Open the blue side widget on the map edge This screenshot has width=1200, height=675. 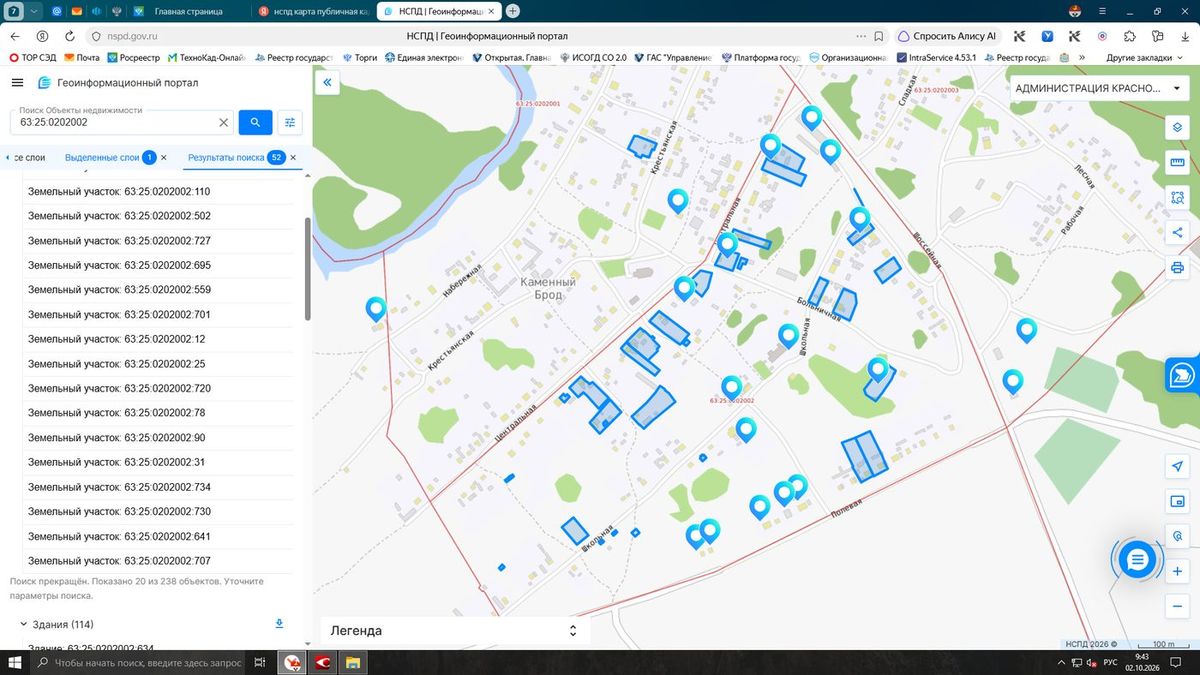coord(1183,374)
